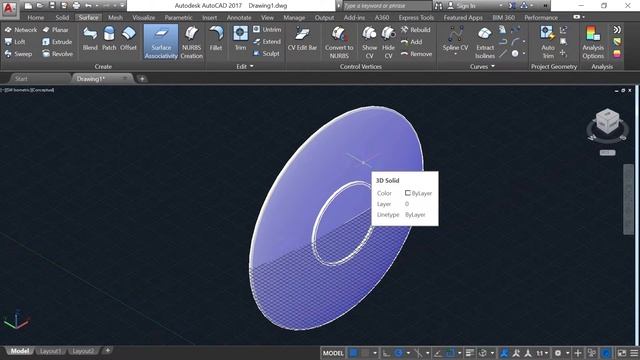Toggle Auto Trim

click(x=548, y=42)
